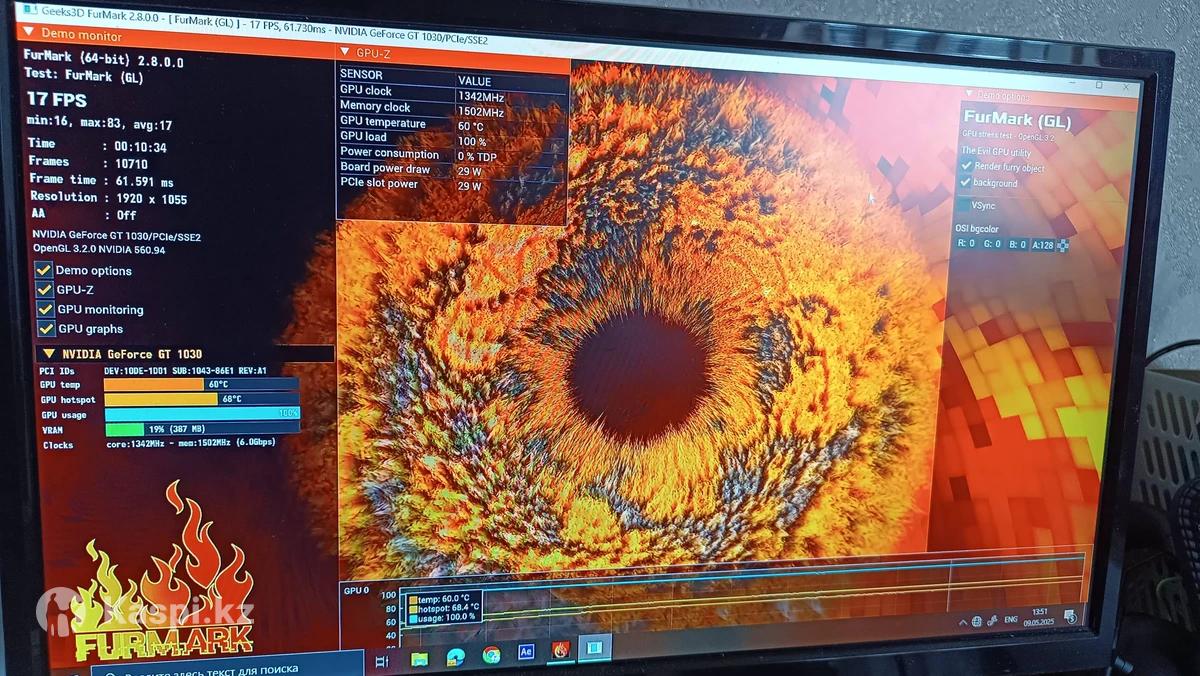Click the Time 00:10:34 row
1200x676 pixels.
point(98,146)
